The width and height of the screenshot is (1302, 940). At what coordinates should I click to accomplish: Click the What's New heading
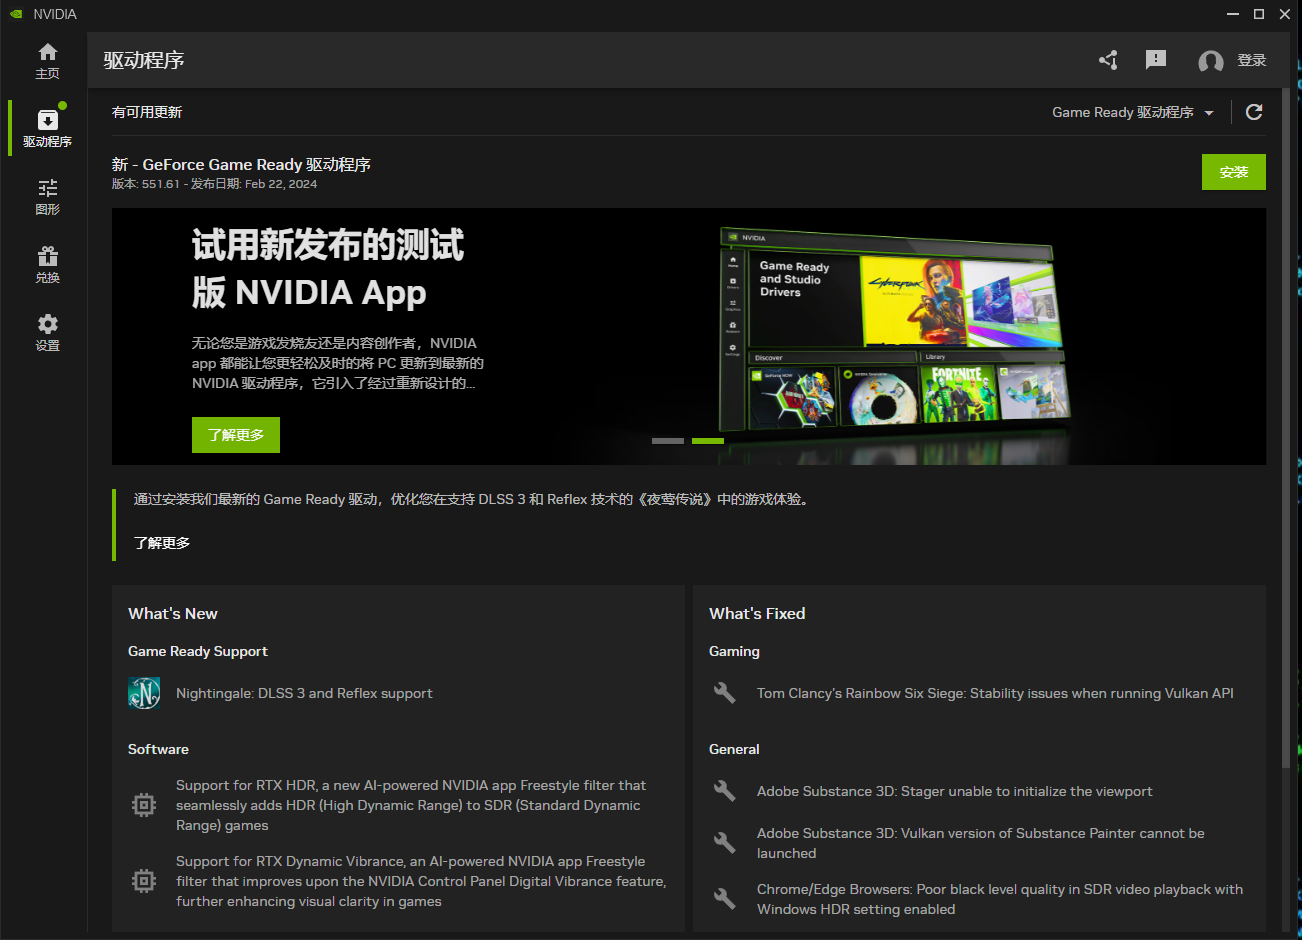coord(173,614)
